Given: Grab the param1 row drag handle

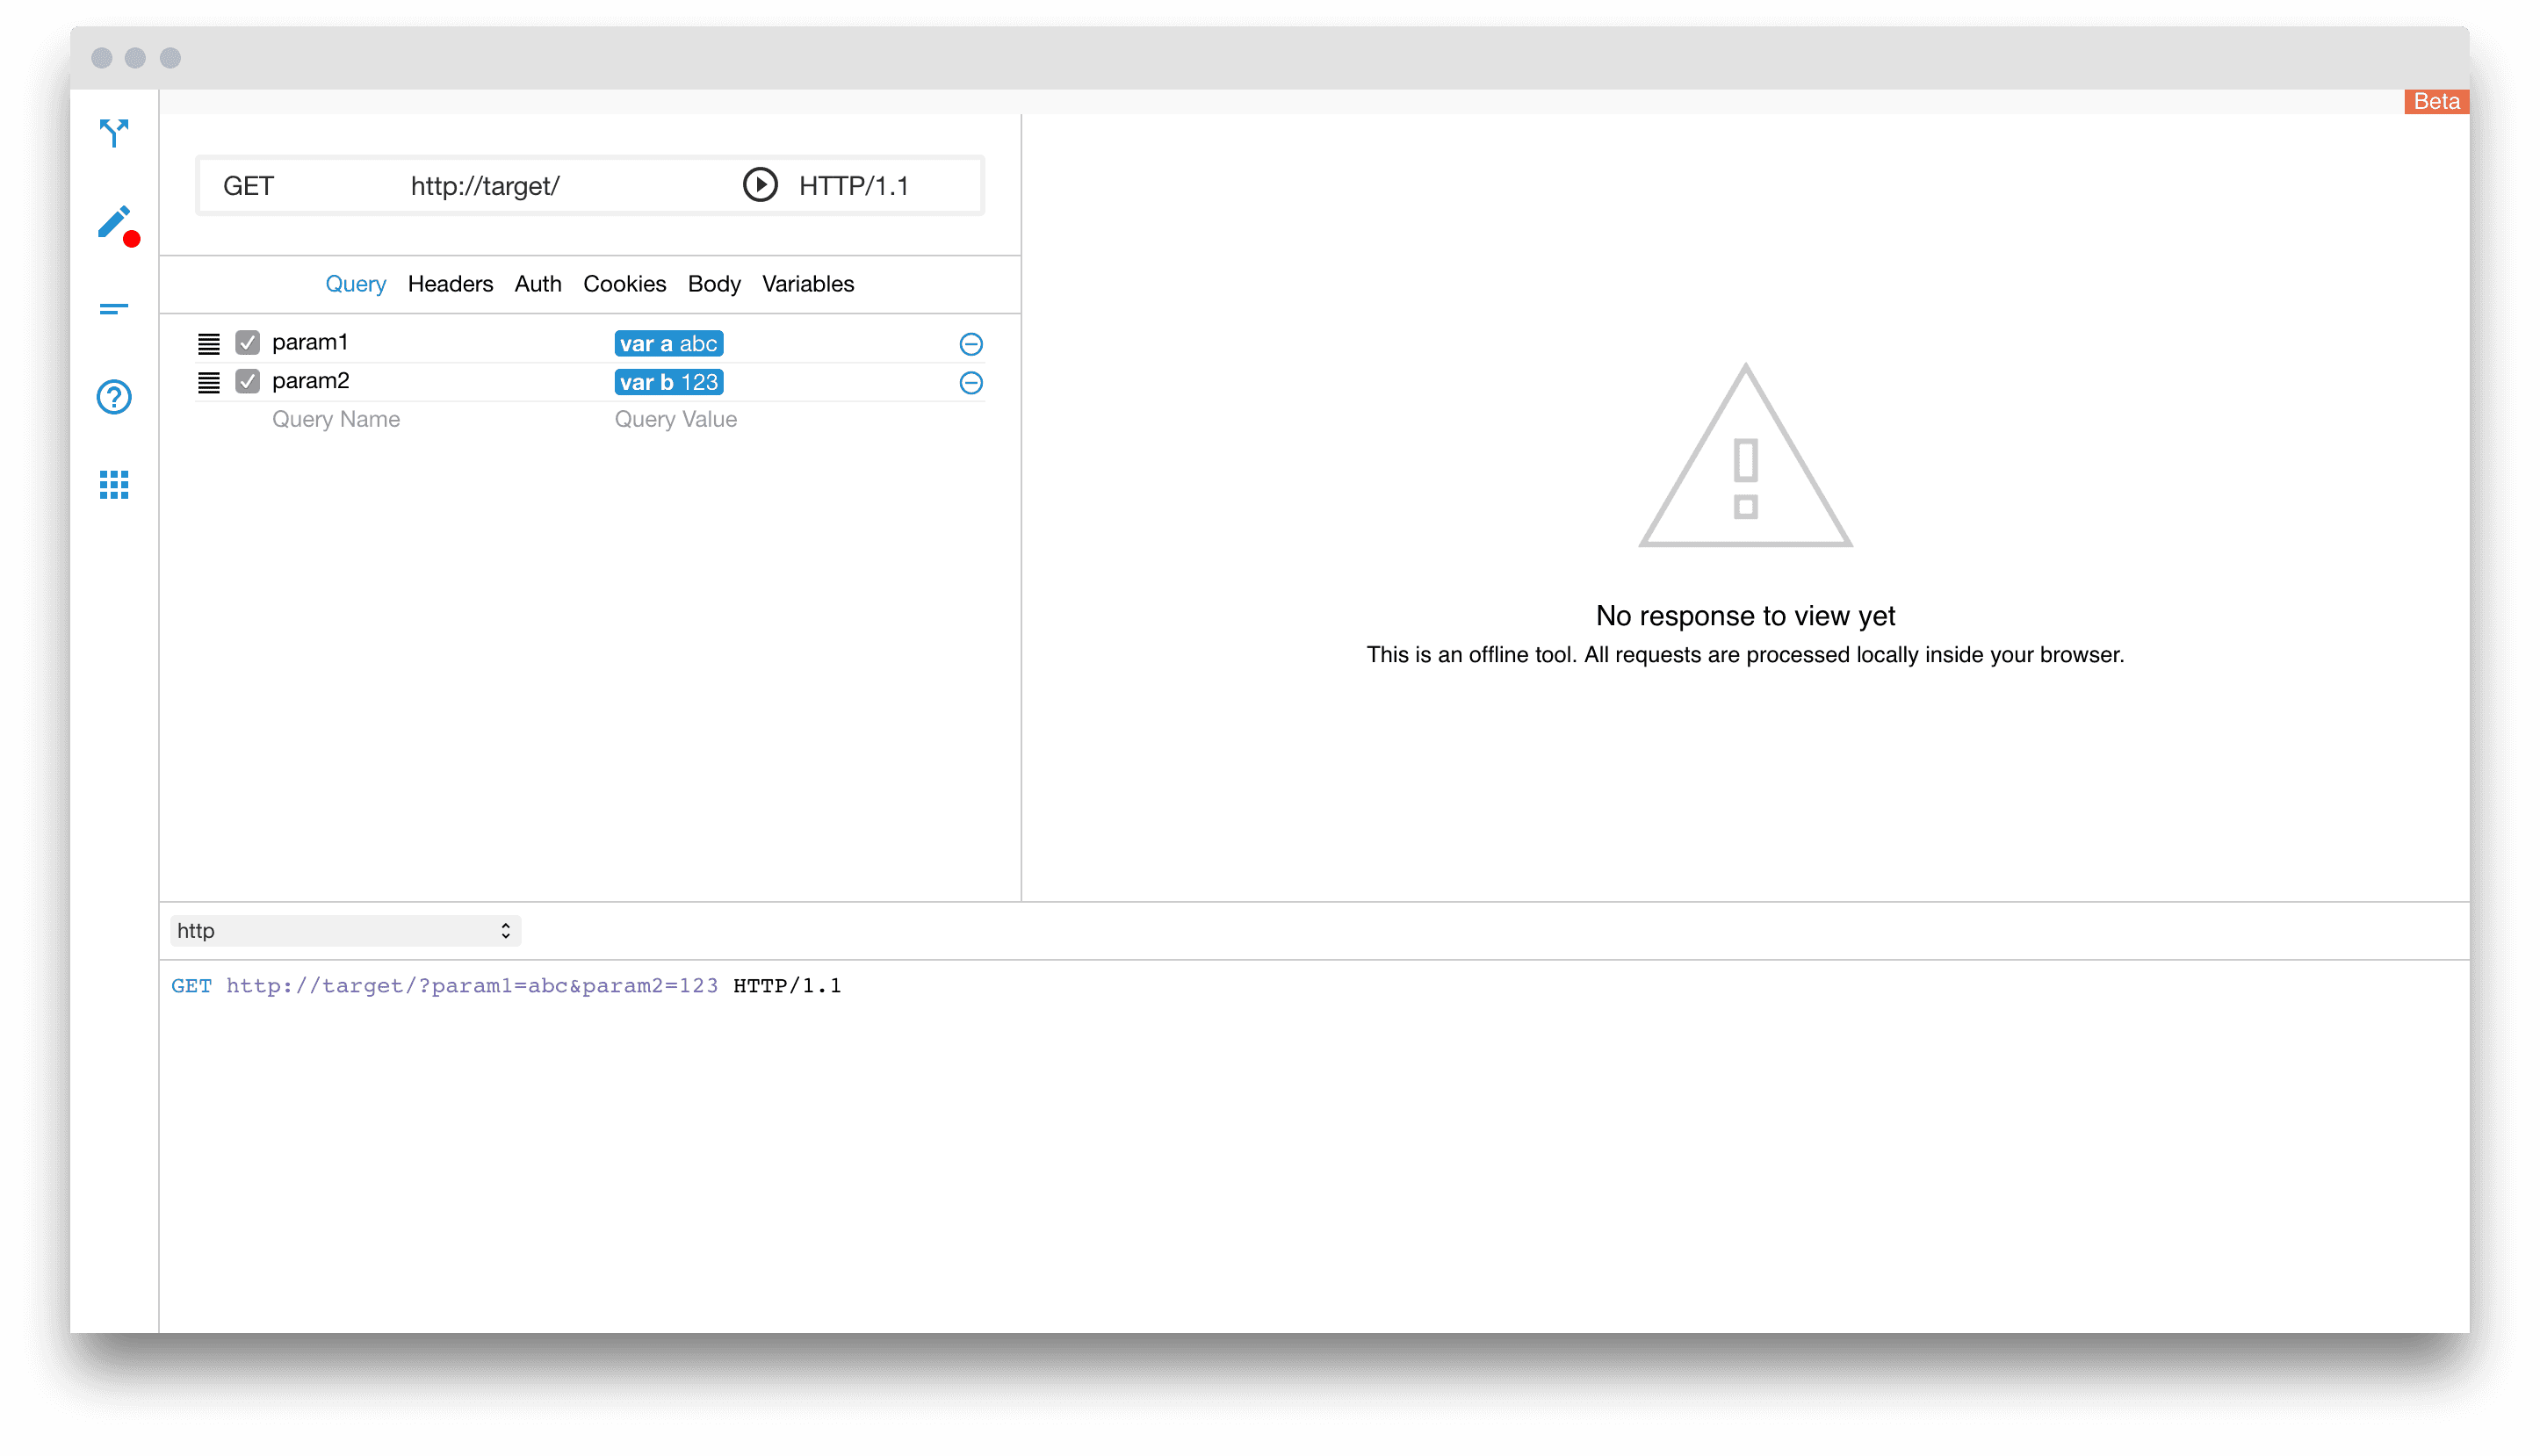Looking at the screenshot, I should coord(208,344).
